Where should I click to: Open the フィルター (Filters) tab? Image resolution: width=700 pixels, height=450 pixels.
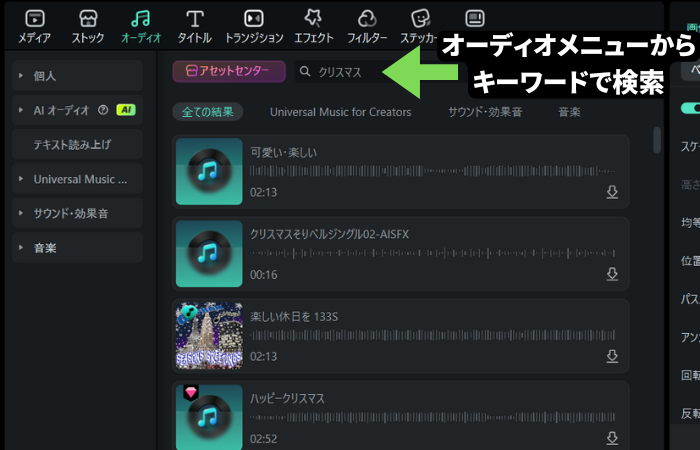[367, 26]
